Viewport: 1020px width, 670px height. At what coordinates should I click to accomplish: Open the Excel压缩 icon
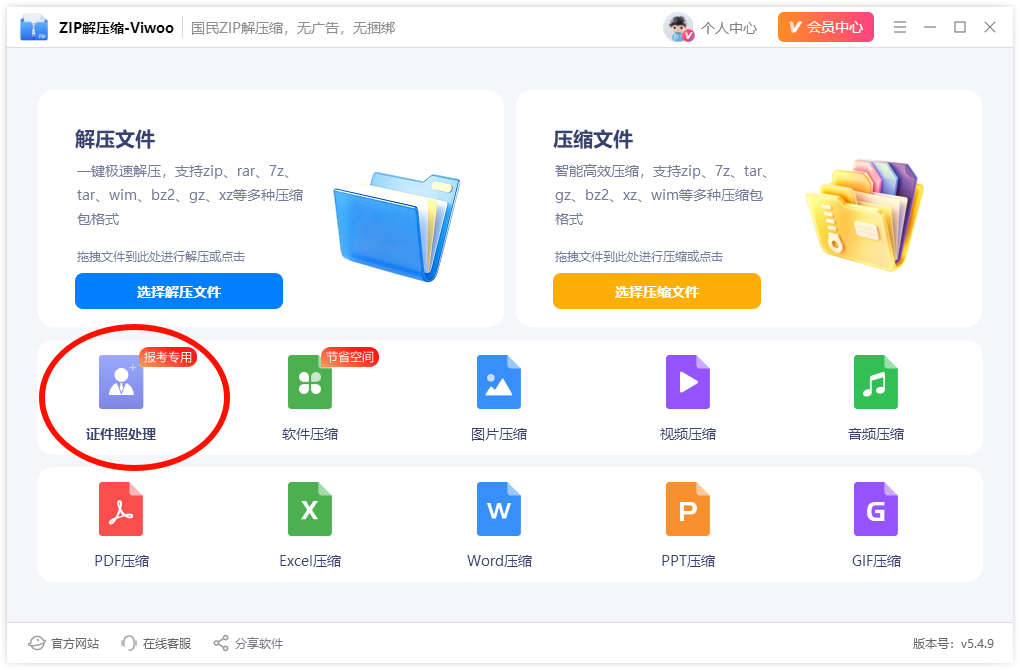pos(310,509)
